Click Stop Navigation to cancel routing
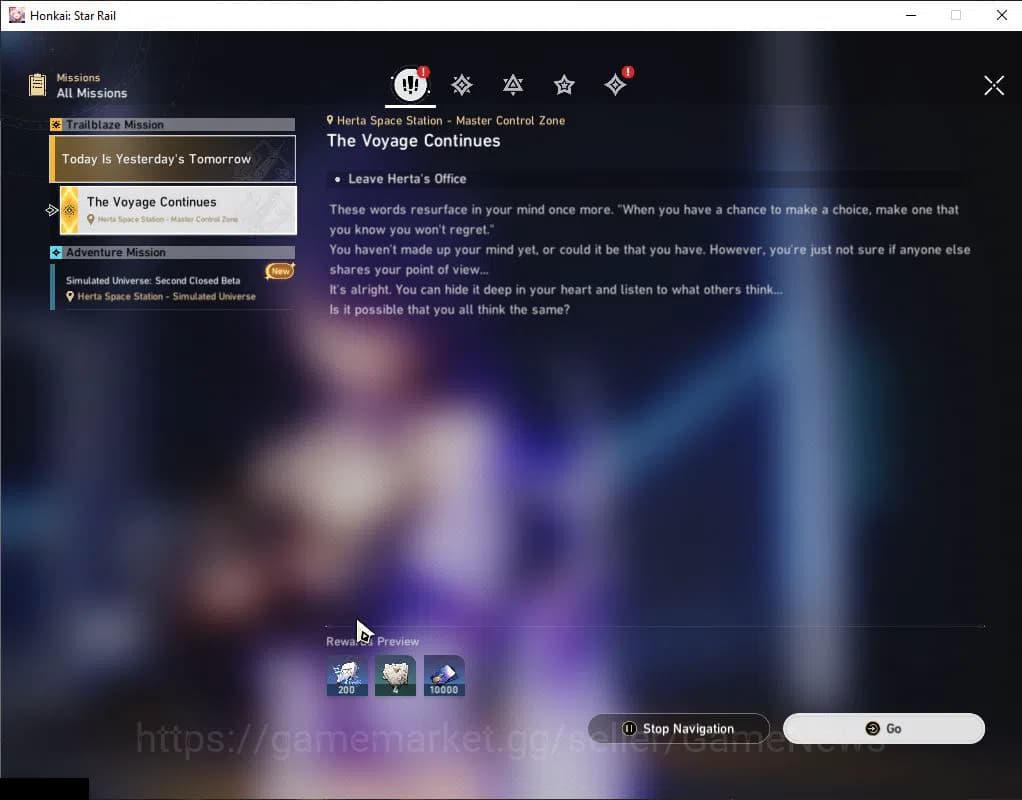Screen dimensions: 1022x800 tap(679, 728)
